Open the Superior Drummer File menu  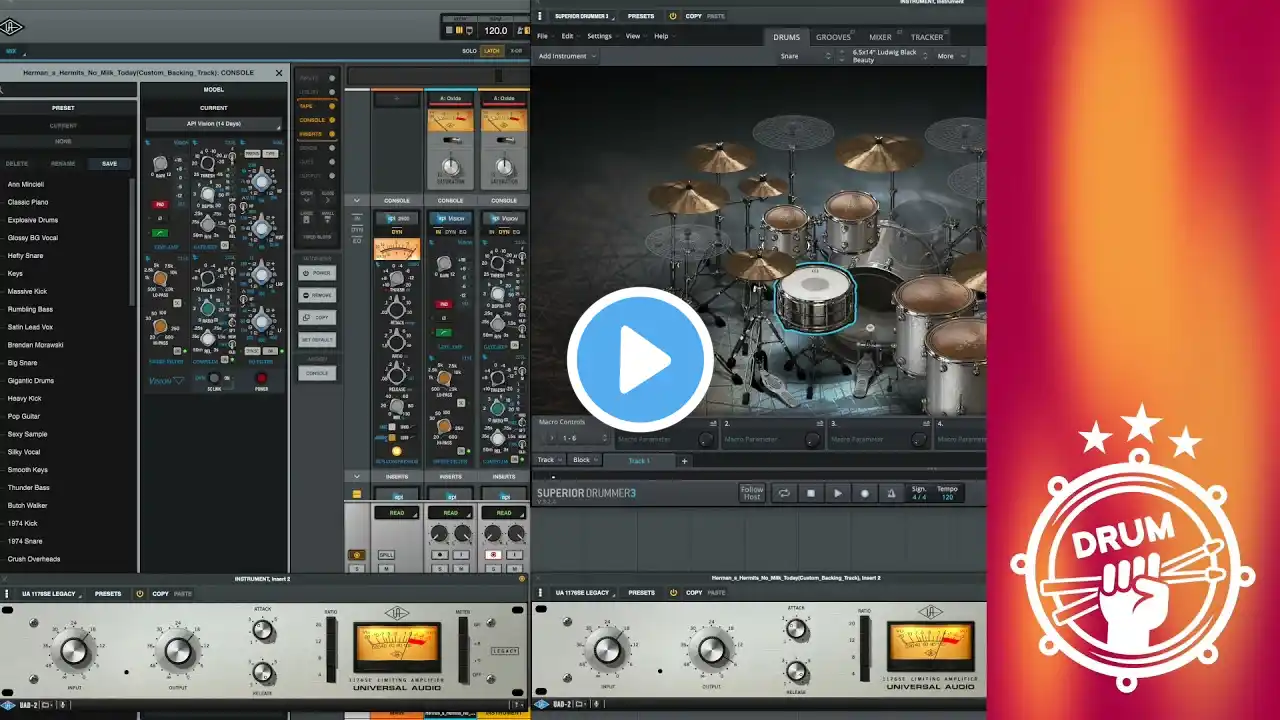pos(542,36)
